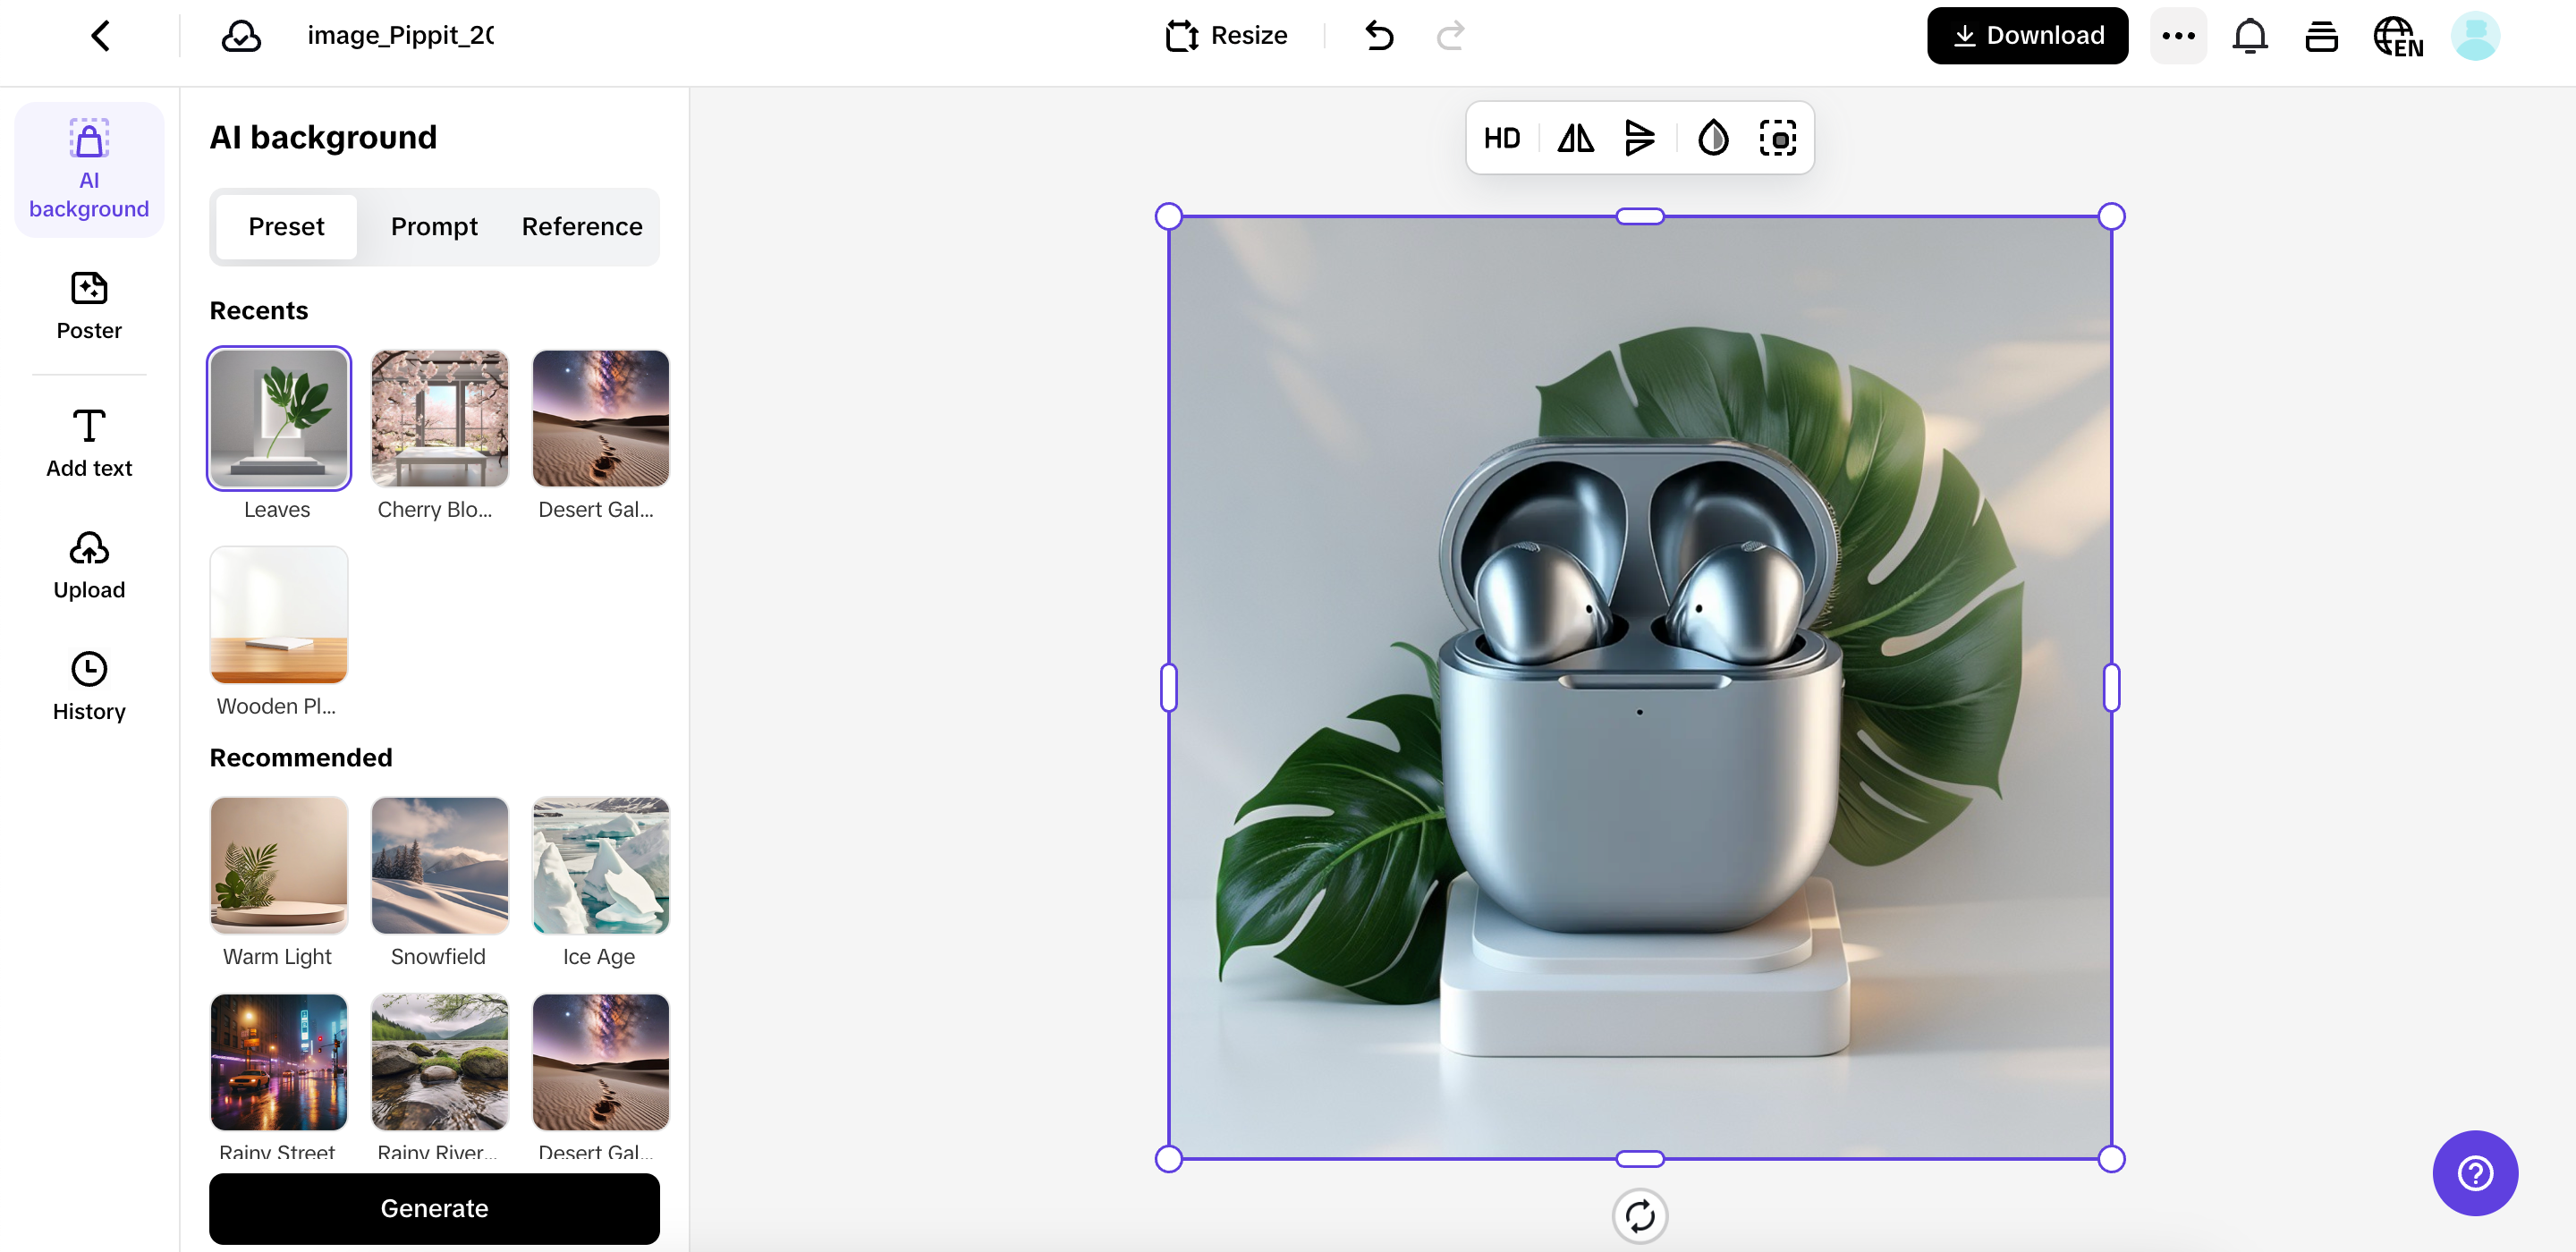Switch to the Prompt tab
2576x1252 pixels.
434,226
